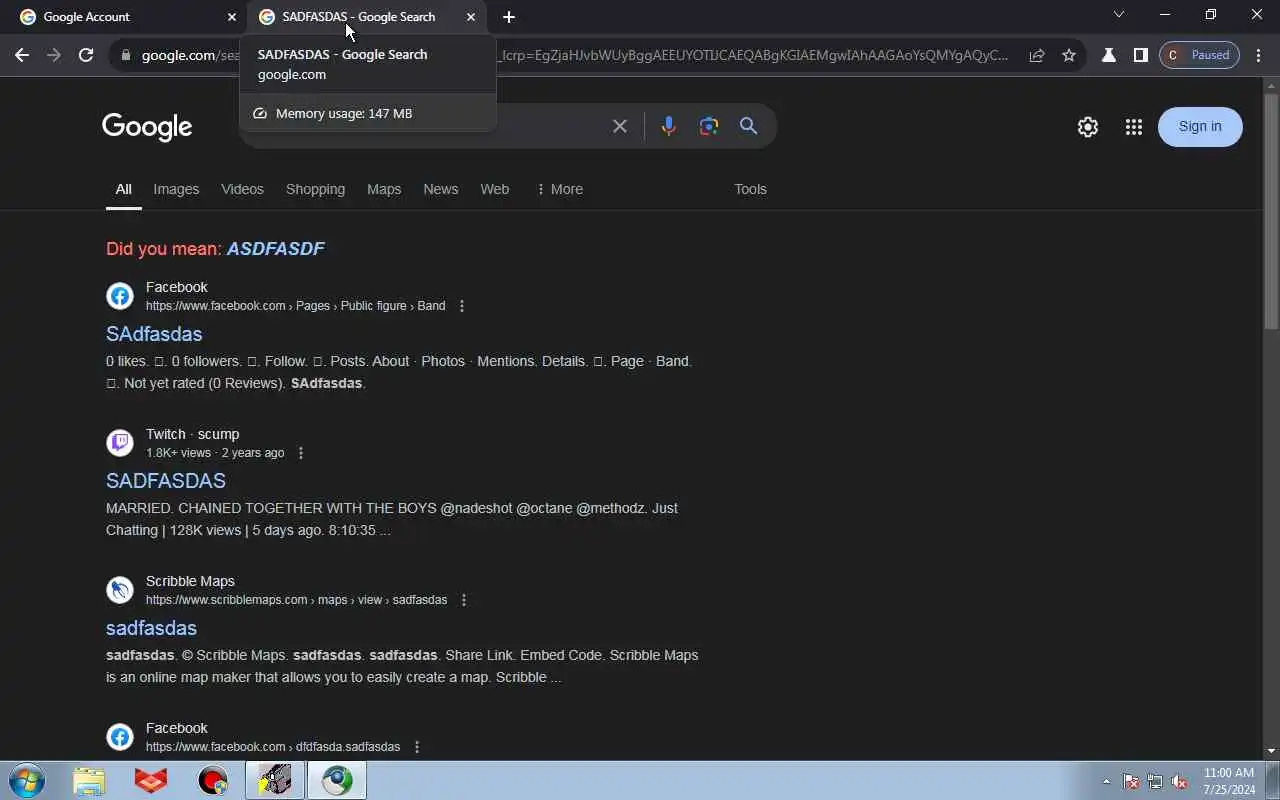Open the sadfasdas Scribble Maps result

[x=151, y=628]
